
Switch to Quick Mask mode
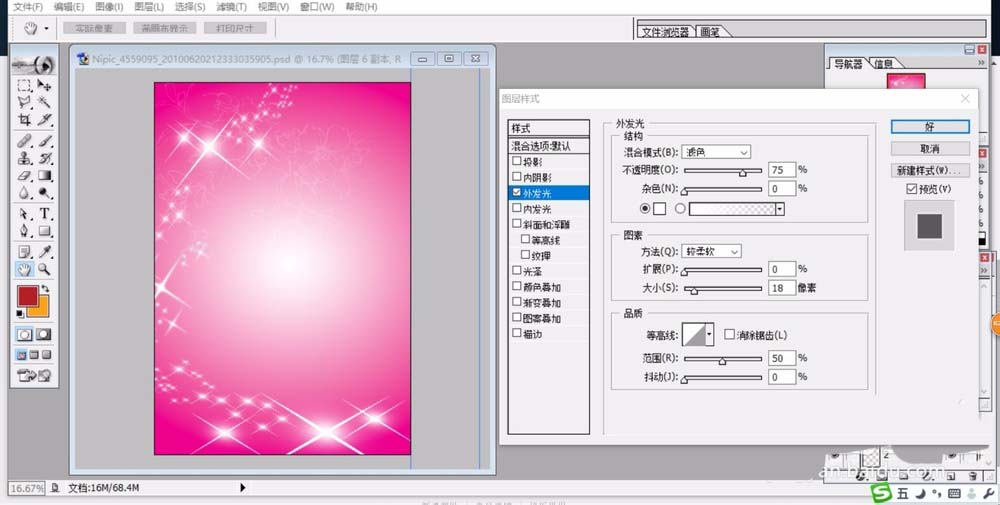pyautogui.click(x=43, y=334)
